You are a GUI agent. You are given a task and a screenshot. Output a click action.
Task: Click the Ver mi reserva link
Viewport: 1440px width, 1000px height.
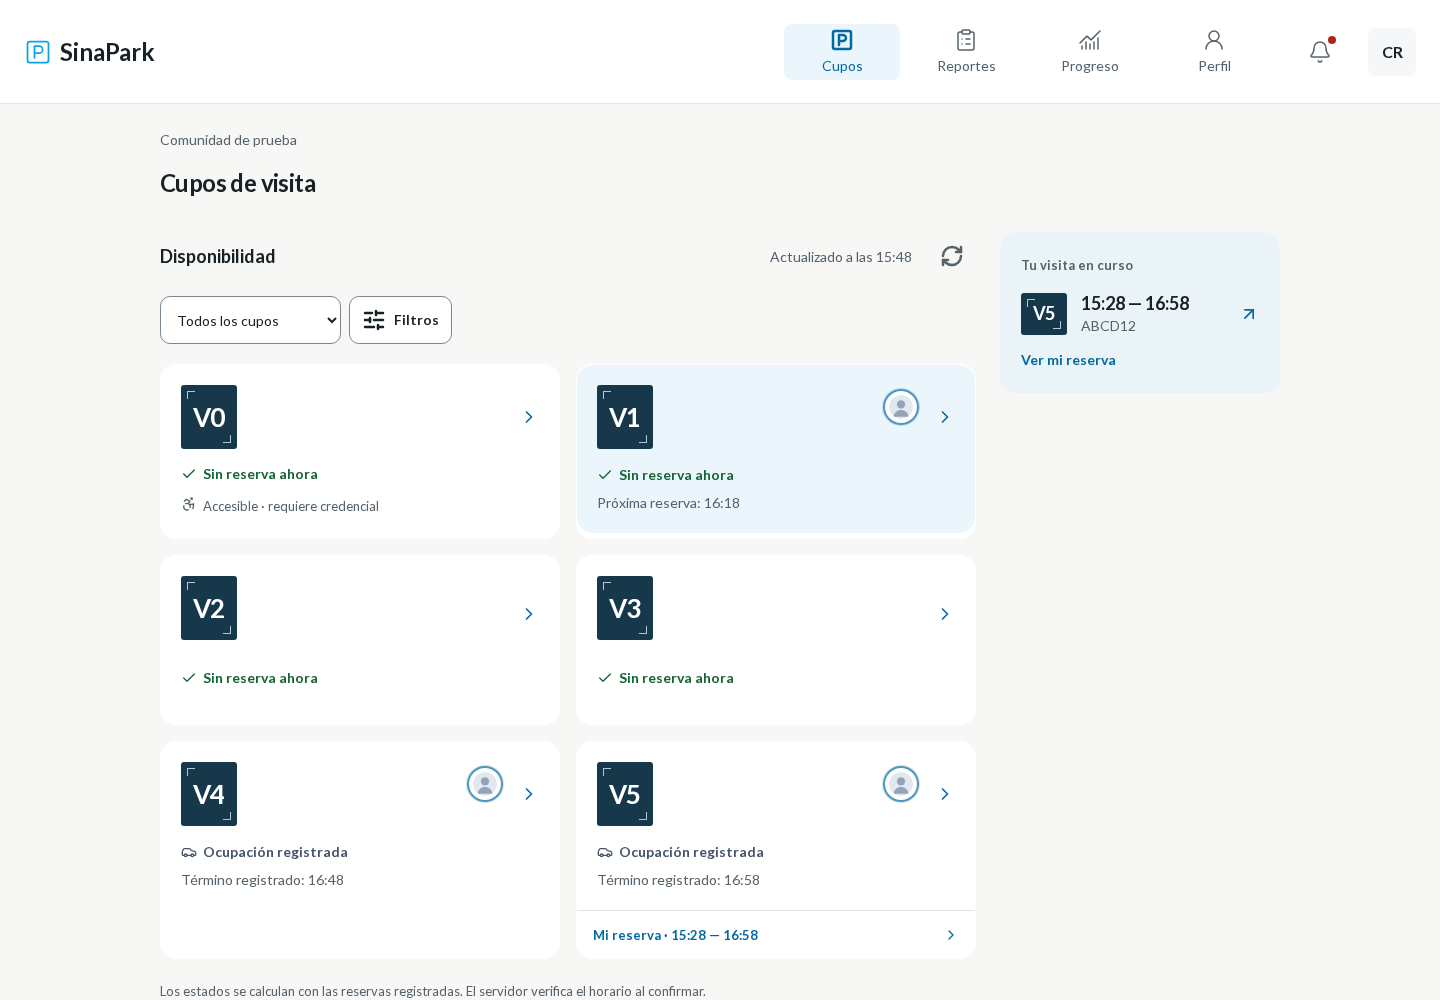point(1068,360)
